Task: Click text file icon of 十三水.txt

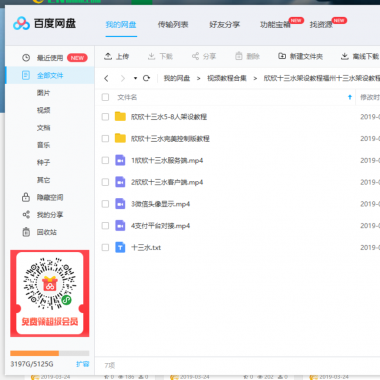Action: pos(120,247)
